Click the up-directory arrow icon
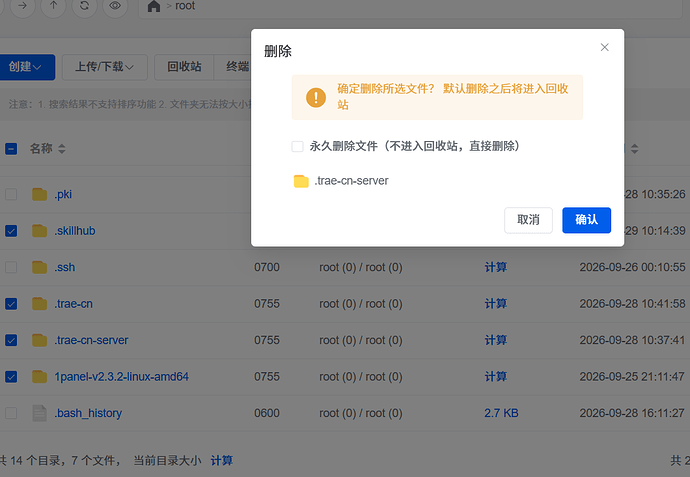Screen dimensions: 690x477 point(53,6)
